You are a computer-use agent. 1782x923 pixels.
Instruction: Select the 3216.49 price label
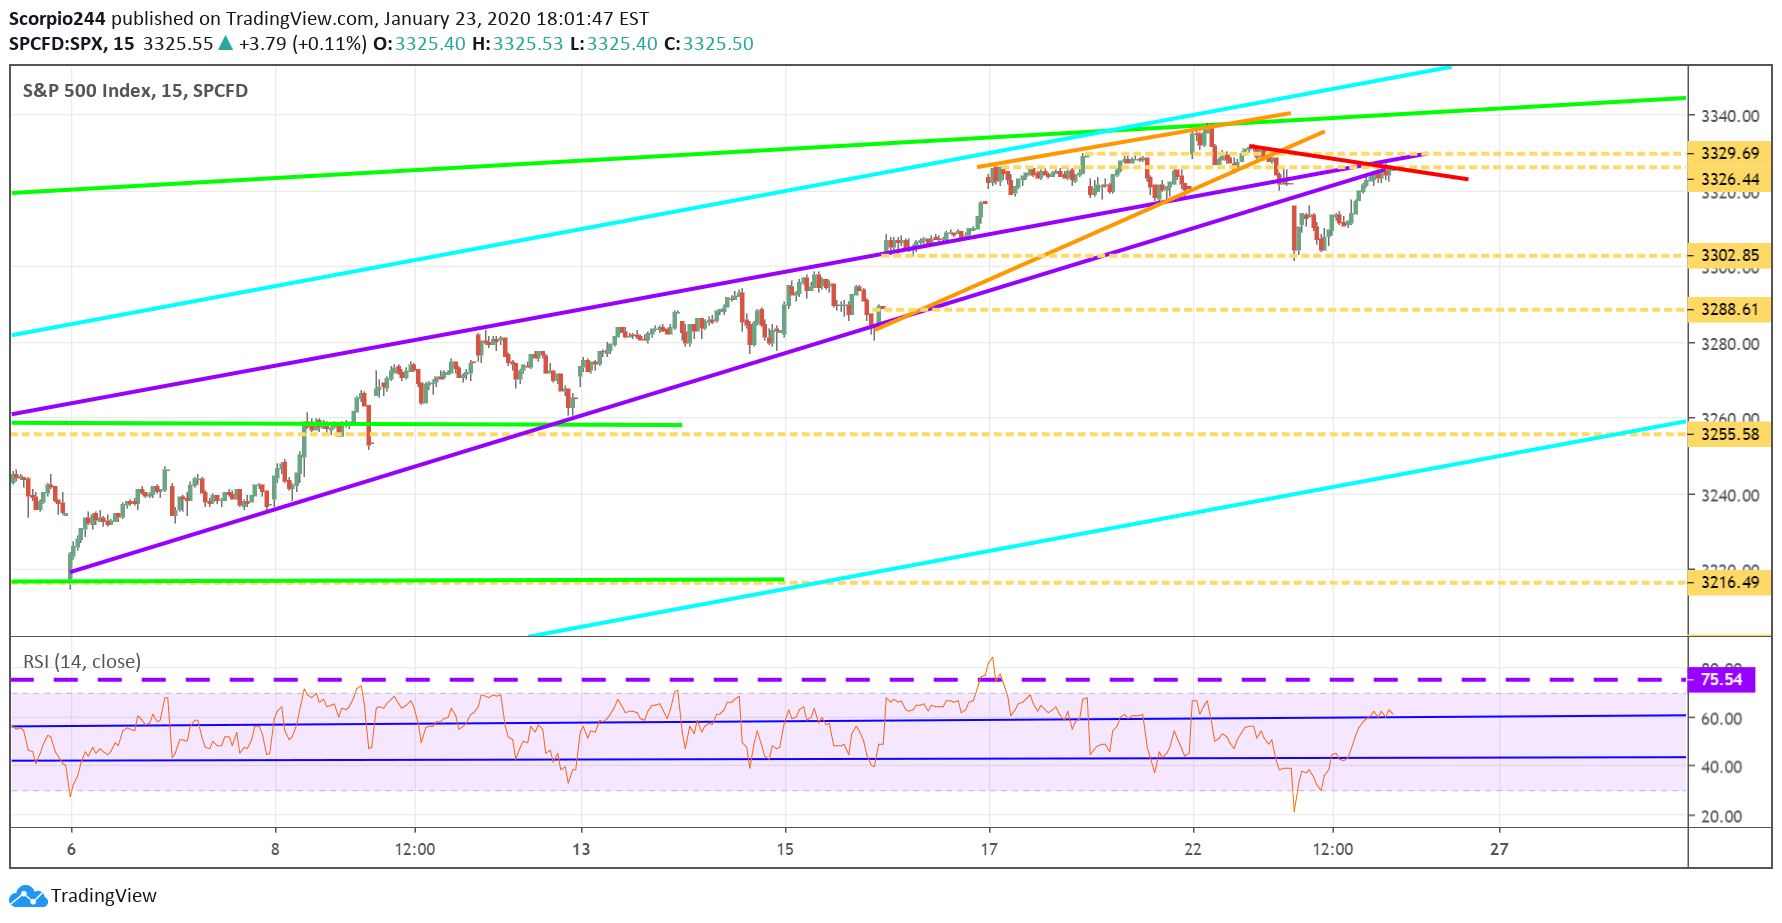1729,582
